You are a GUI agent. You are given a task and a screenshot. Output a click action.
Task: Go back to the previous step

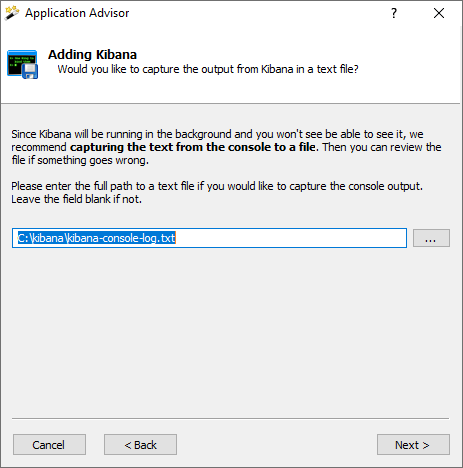point(140,444)
